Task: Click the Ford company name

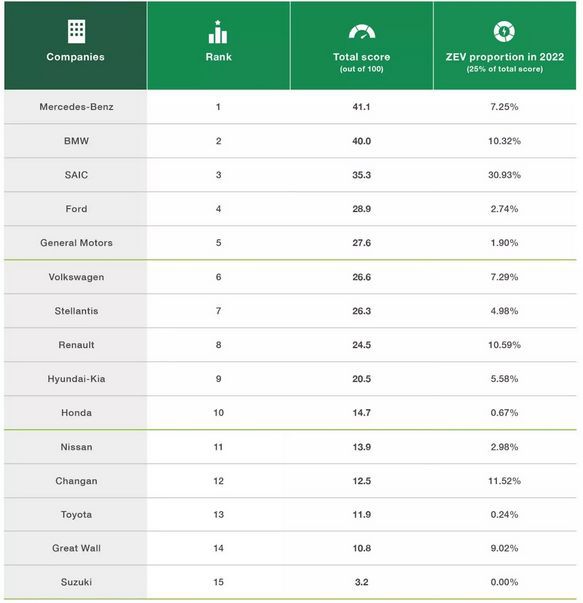Action: click(x=76, y=209)
